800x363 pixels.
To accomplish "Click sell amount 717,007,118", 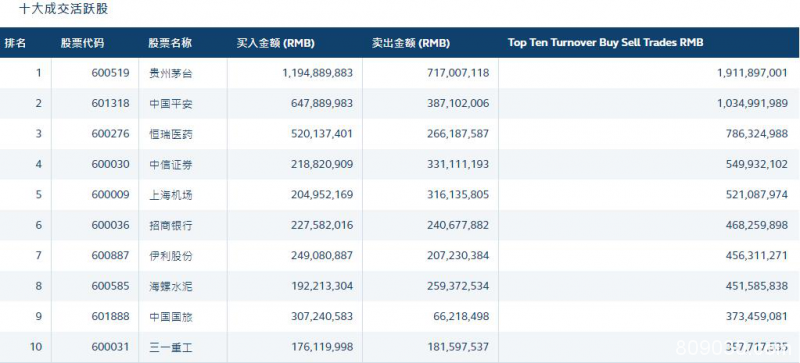I will pos(458,73).
